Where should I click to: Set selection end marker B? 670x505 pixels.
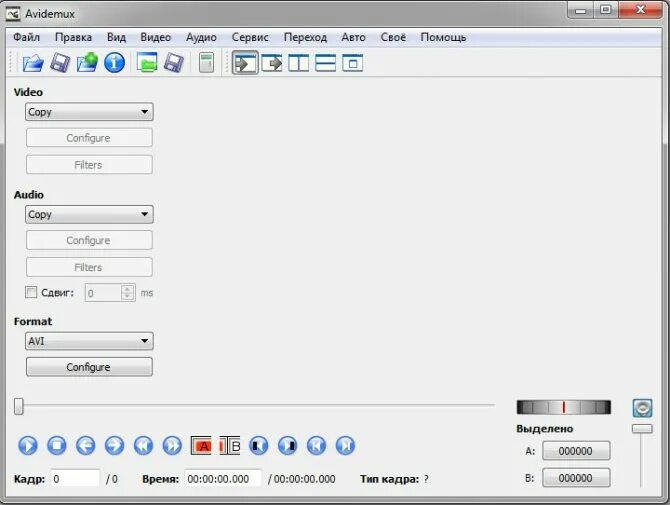click(x=230, y=446)
